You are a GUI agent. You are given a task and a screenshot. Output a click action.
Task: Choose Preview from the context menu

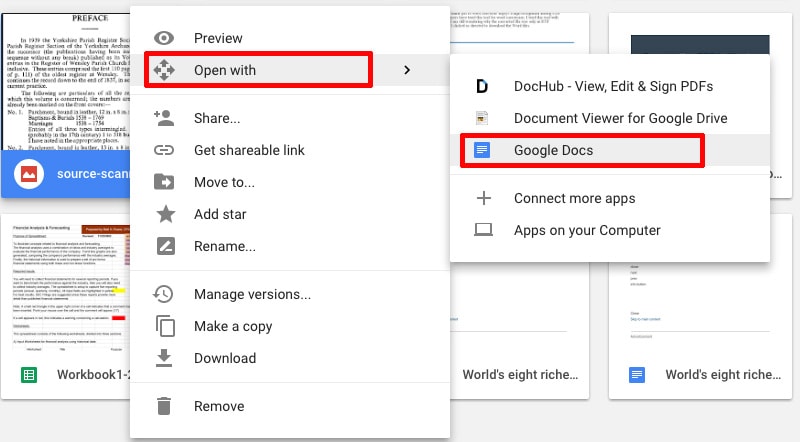290,38
